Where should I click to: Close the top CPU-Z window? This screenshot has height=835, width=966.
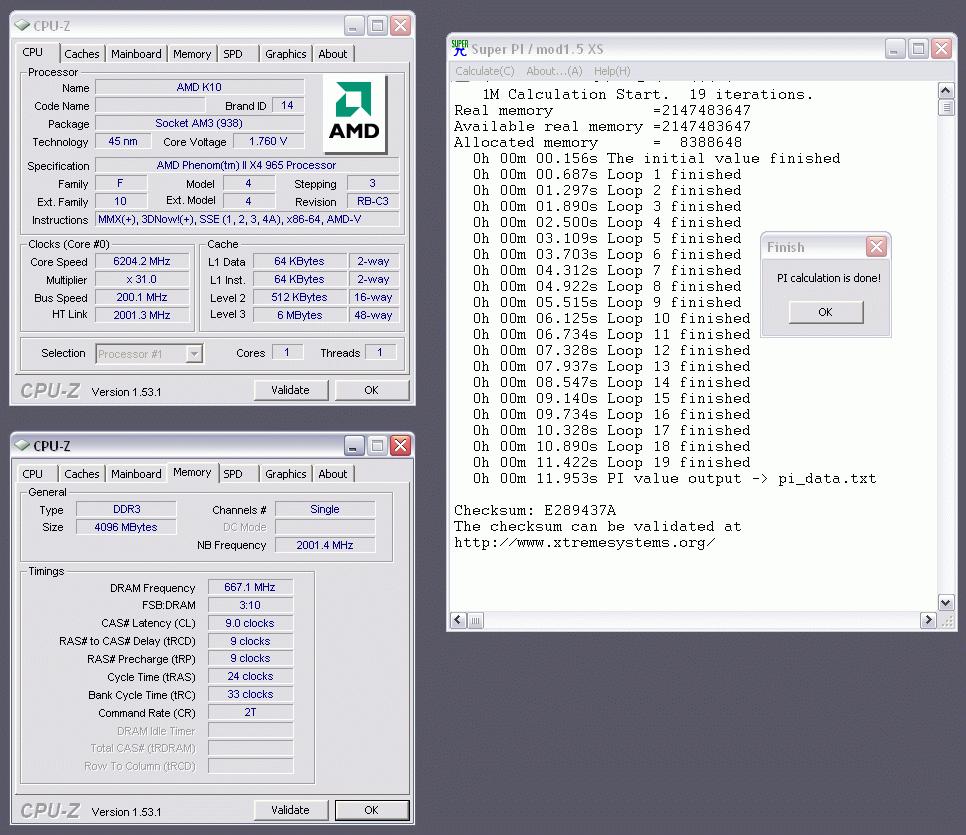coord(400,26)
